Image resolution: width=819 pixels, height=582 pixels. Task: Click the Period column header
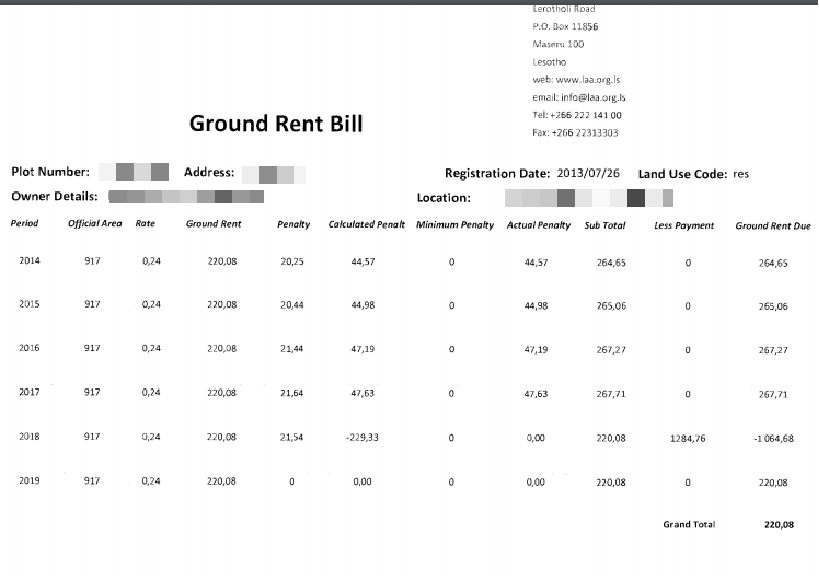(24, 225)
